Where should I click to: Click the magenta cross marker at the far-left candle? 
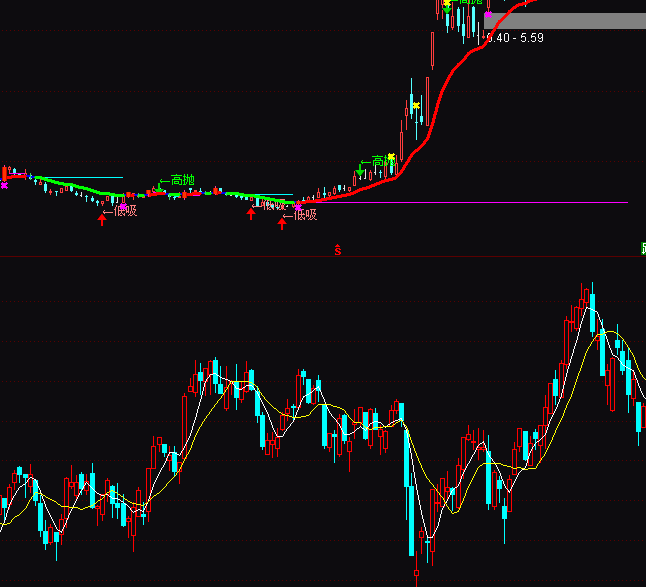pos(4,185)
